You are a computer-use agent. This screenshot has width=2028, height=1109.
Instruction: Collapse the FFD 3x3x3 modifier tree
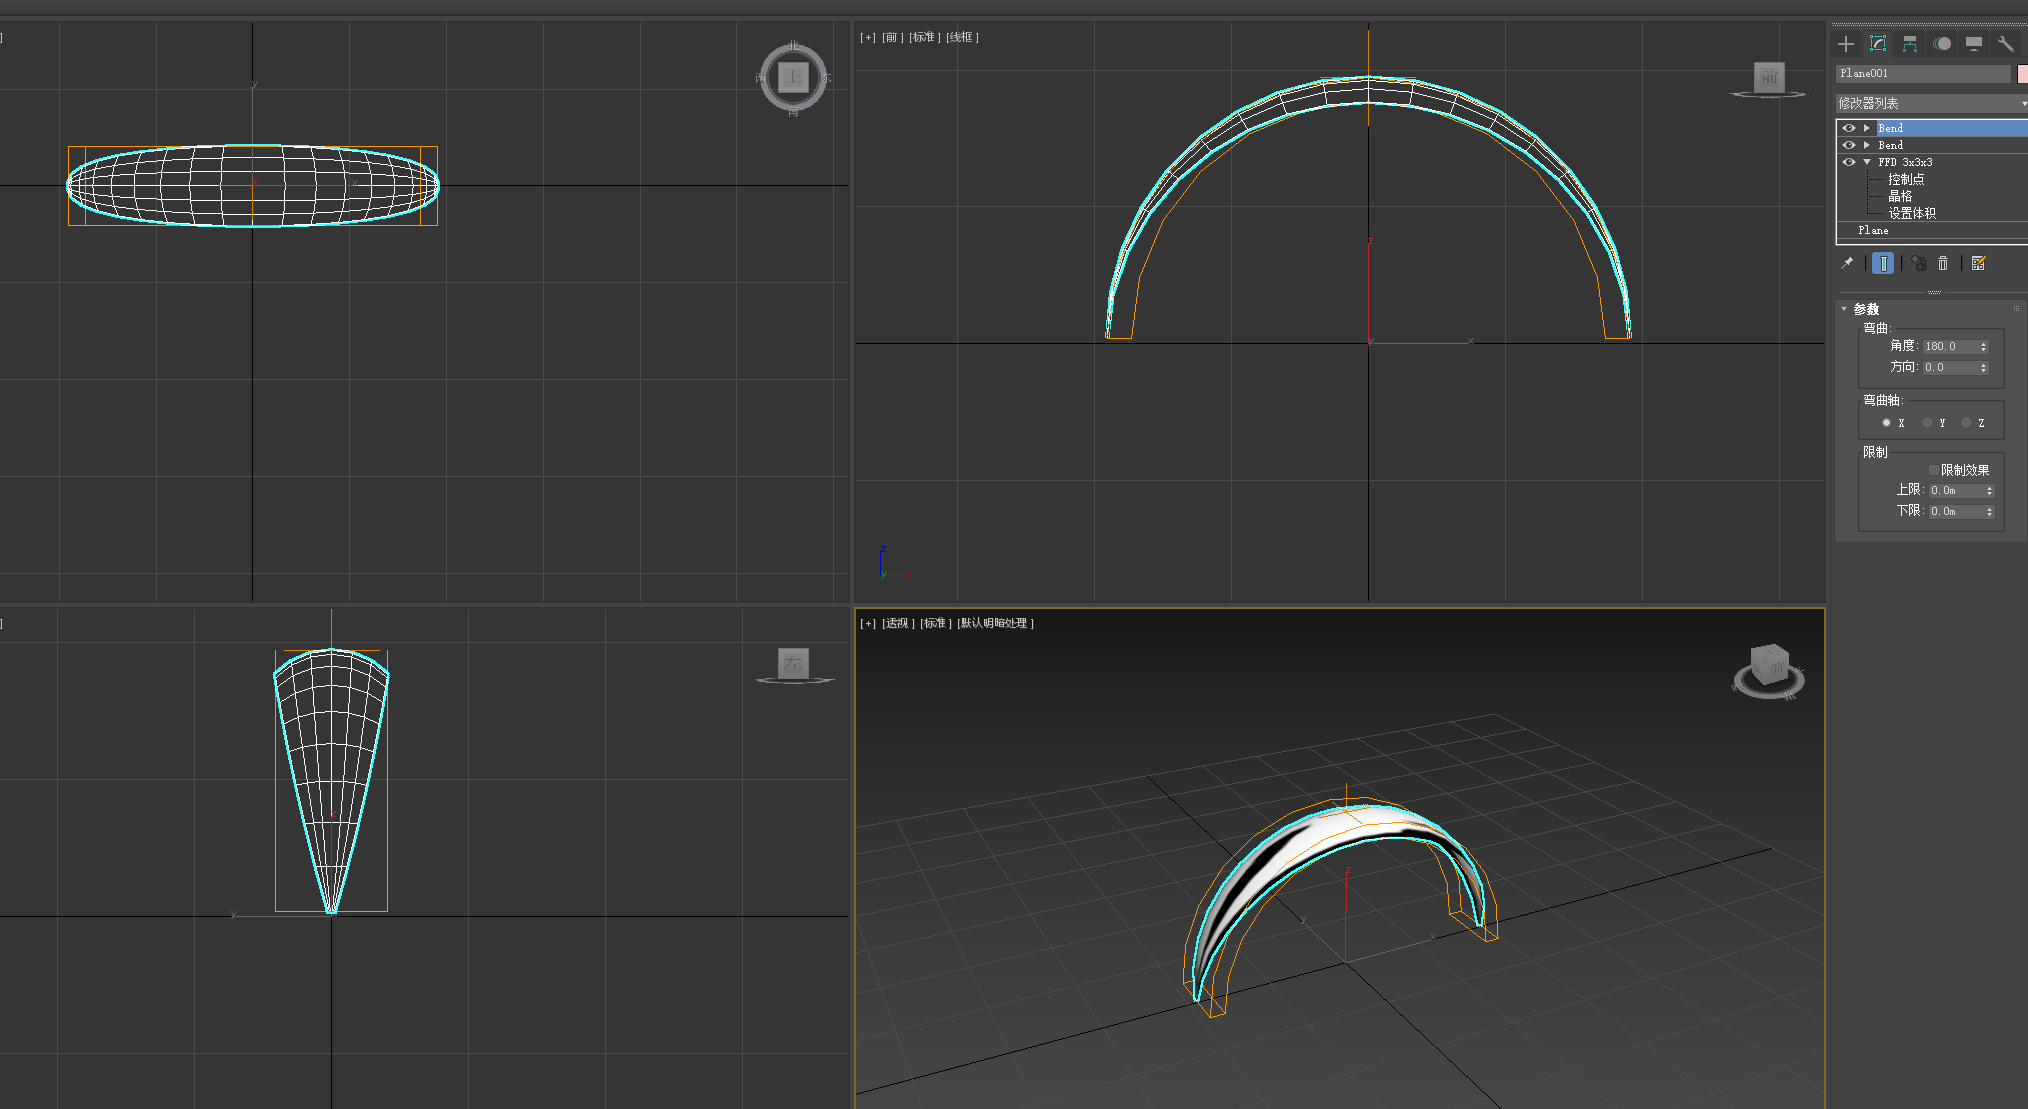(1866, 162)
